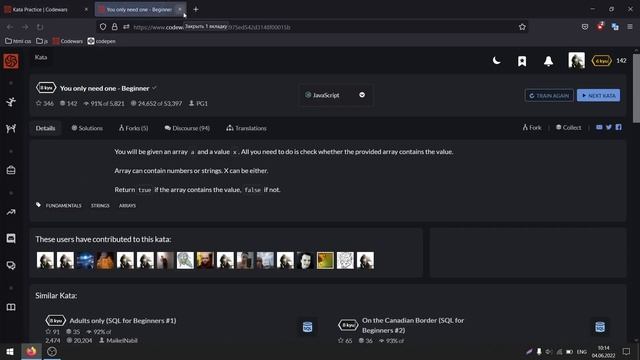Share the kata via email icon

pyautogui.click(x=599, y=127)
